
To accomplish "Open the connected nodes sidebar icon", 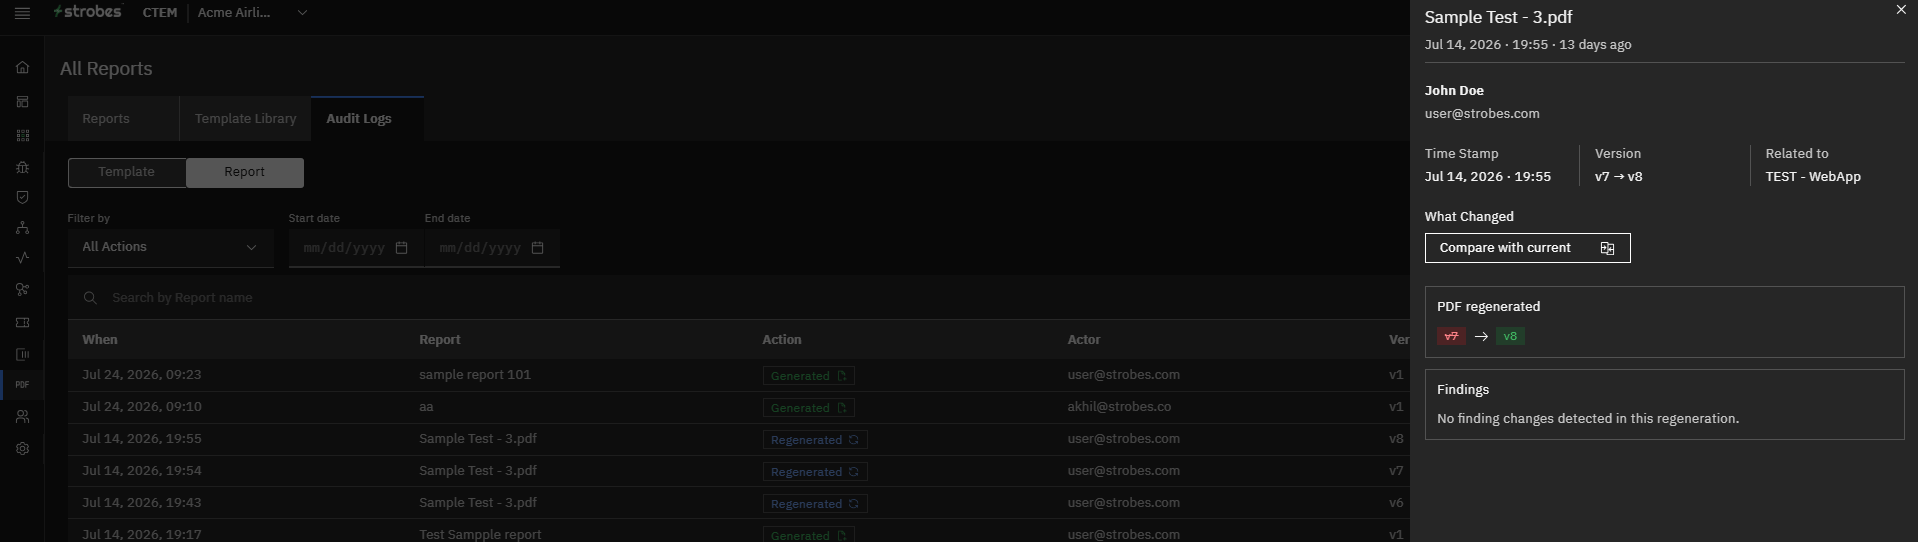I will coord(22,290).
